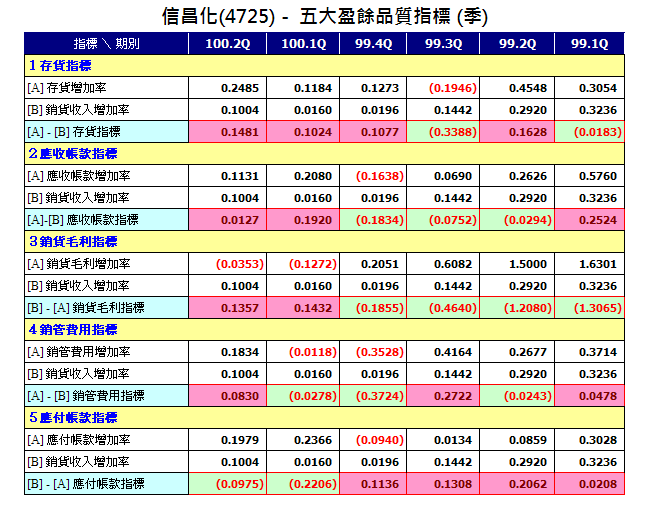
Task: Click the value 0.2366 in payables growth row
Action: [x=313, y=440]
